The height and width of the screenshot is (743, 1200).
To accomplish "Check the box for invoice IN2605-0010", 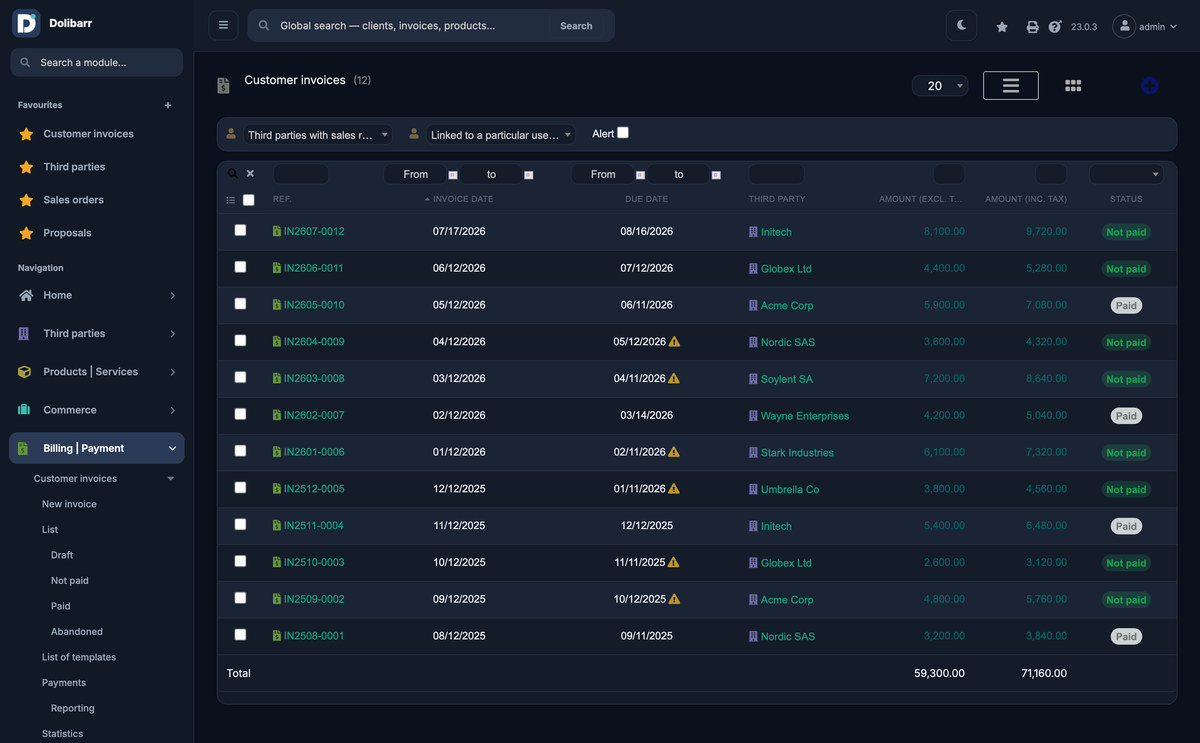I will 240,304.
